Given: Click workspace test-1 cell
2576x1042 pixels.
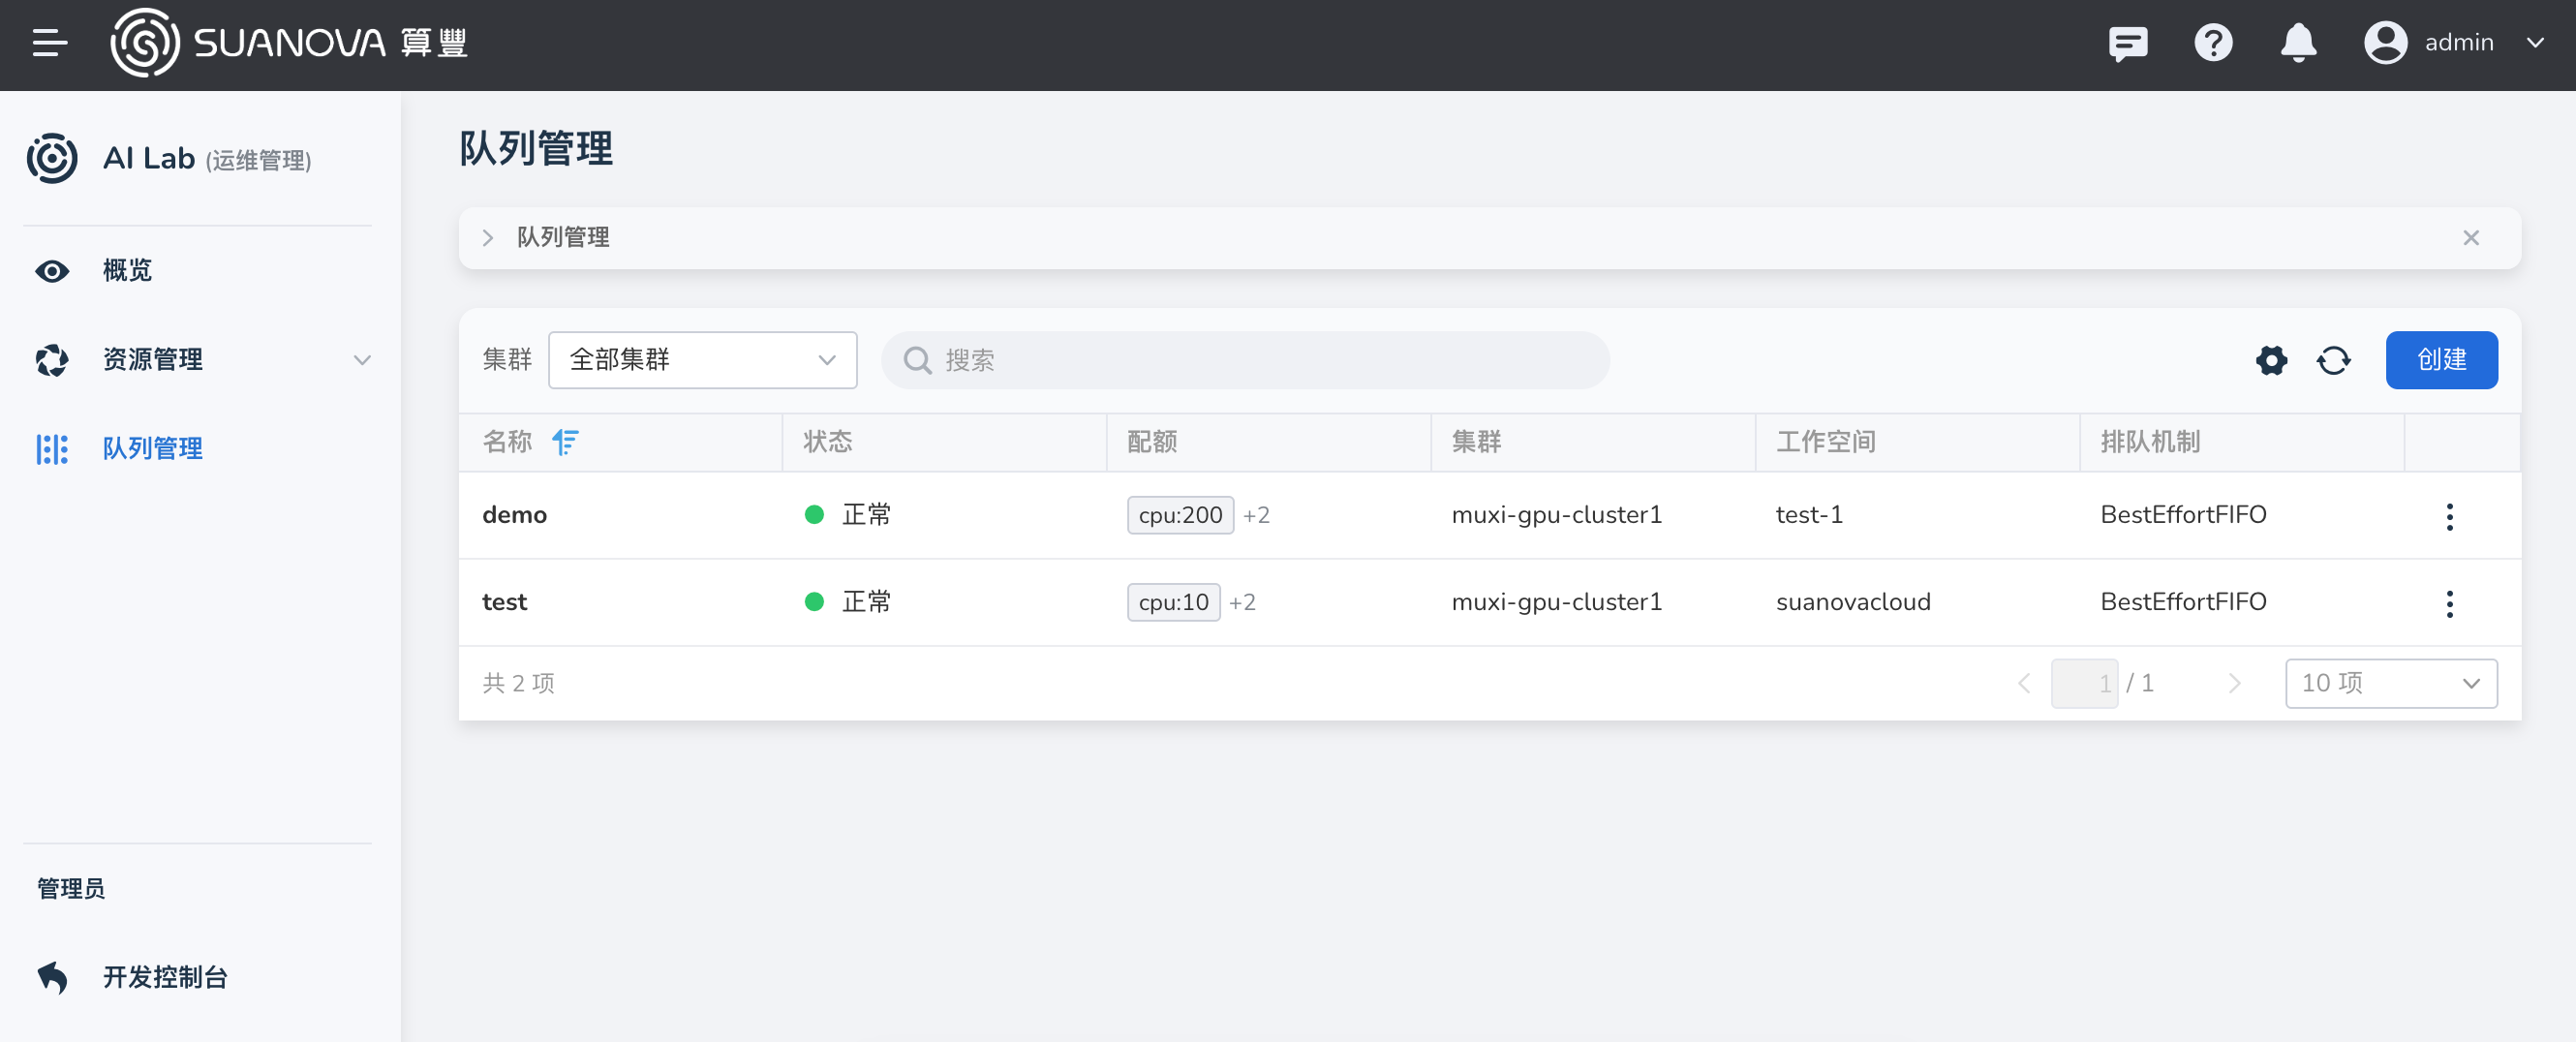Looking at the screenshot, I should (1809, 515).
